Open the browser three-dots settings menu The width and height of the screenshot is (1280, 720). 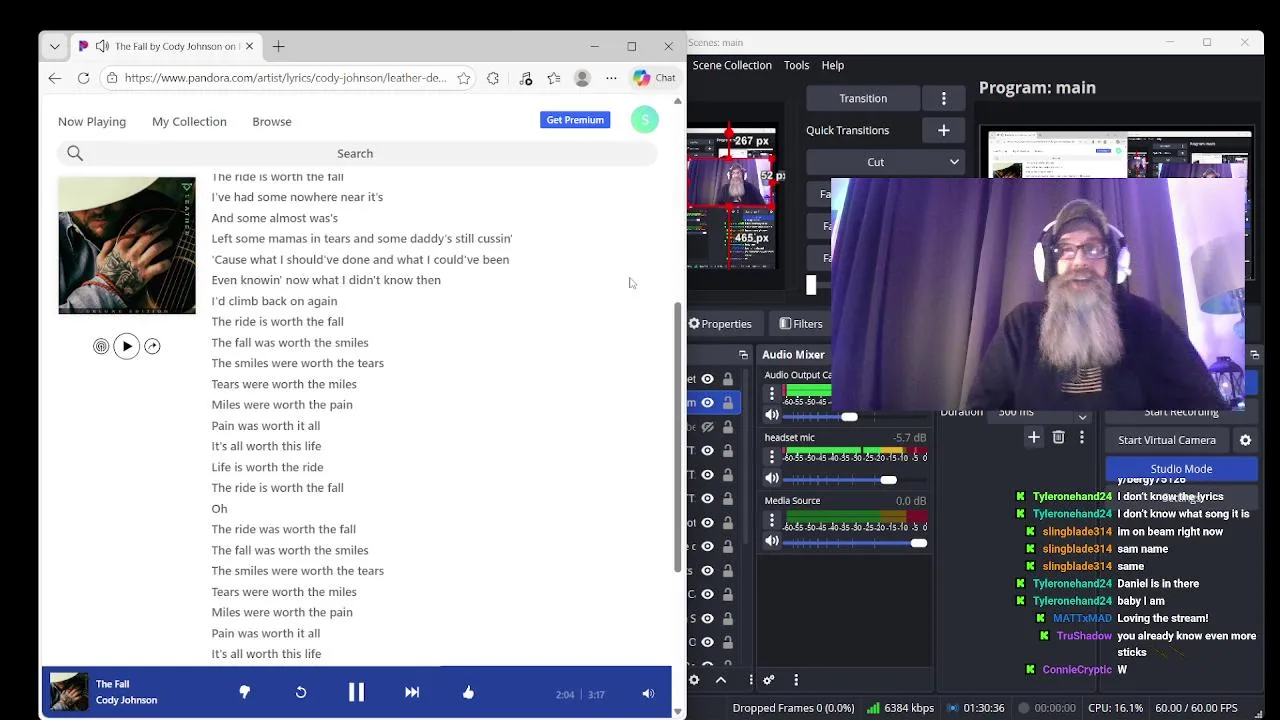click(x=610, y=78)
